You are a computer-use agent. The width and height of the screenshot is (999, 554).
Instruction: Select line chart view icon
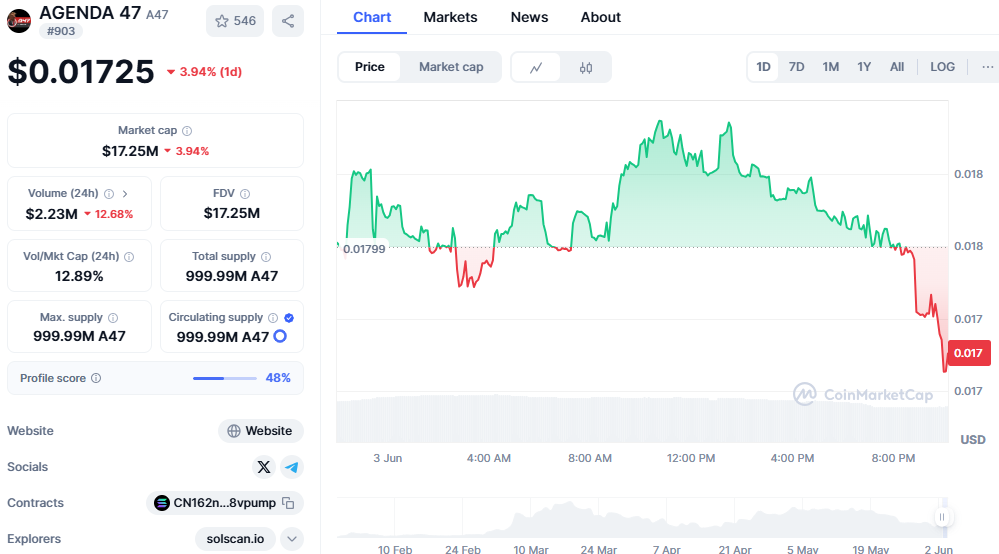pyautogui.click(x=536, y=67)
